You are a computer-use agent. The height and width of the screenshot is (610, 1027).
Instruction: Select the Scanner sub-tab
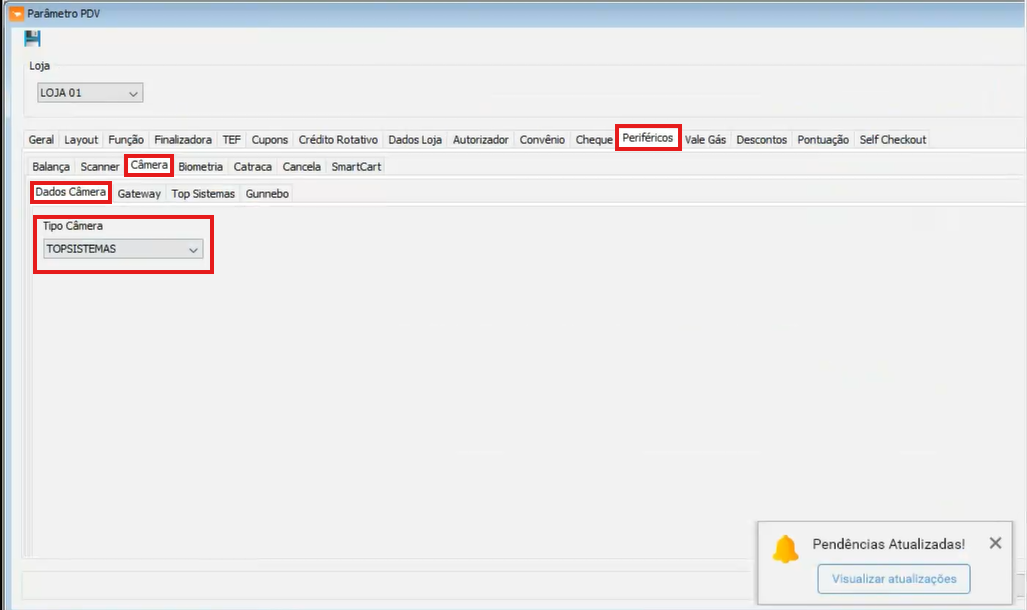coord(99,167)
